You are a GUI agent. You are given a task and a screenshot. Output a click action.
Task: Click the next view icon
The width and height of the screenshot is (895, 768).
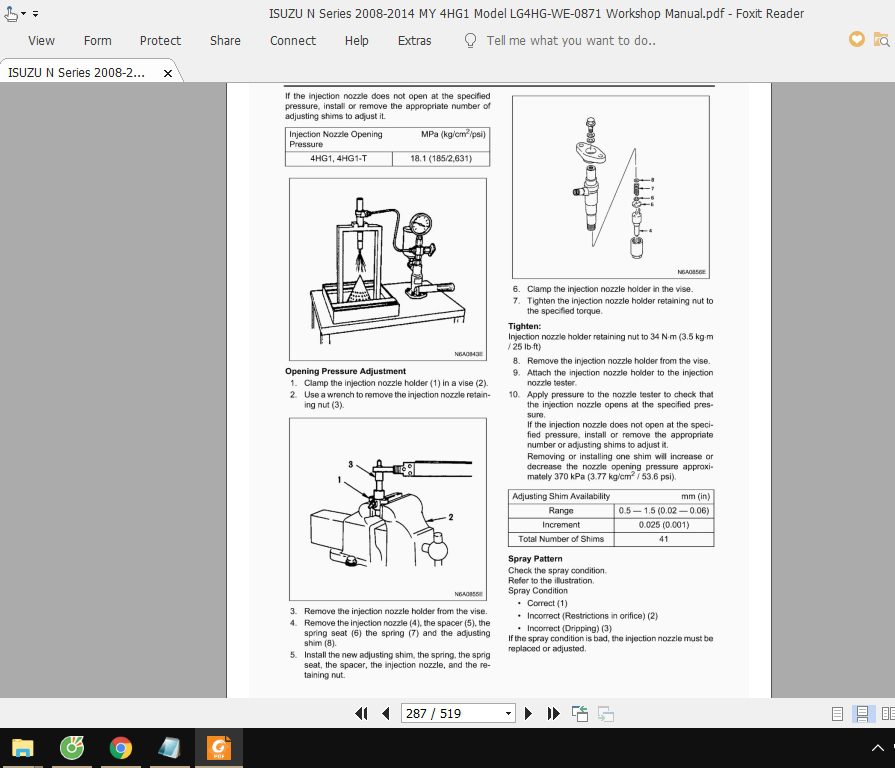click(x=606, y=713)
